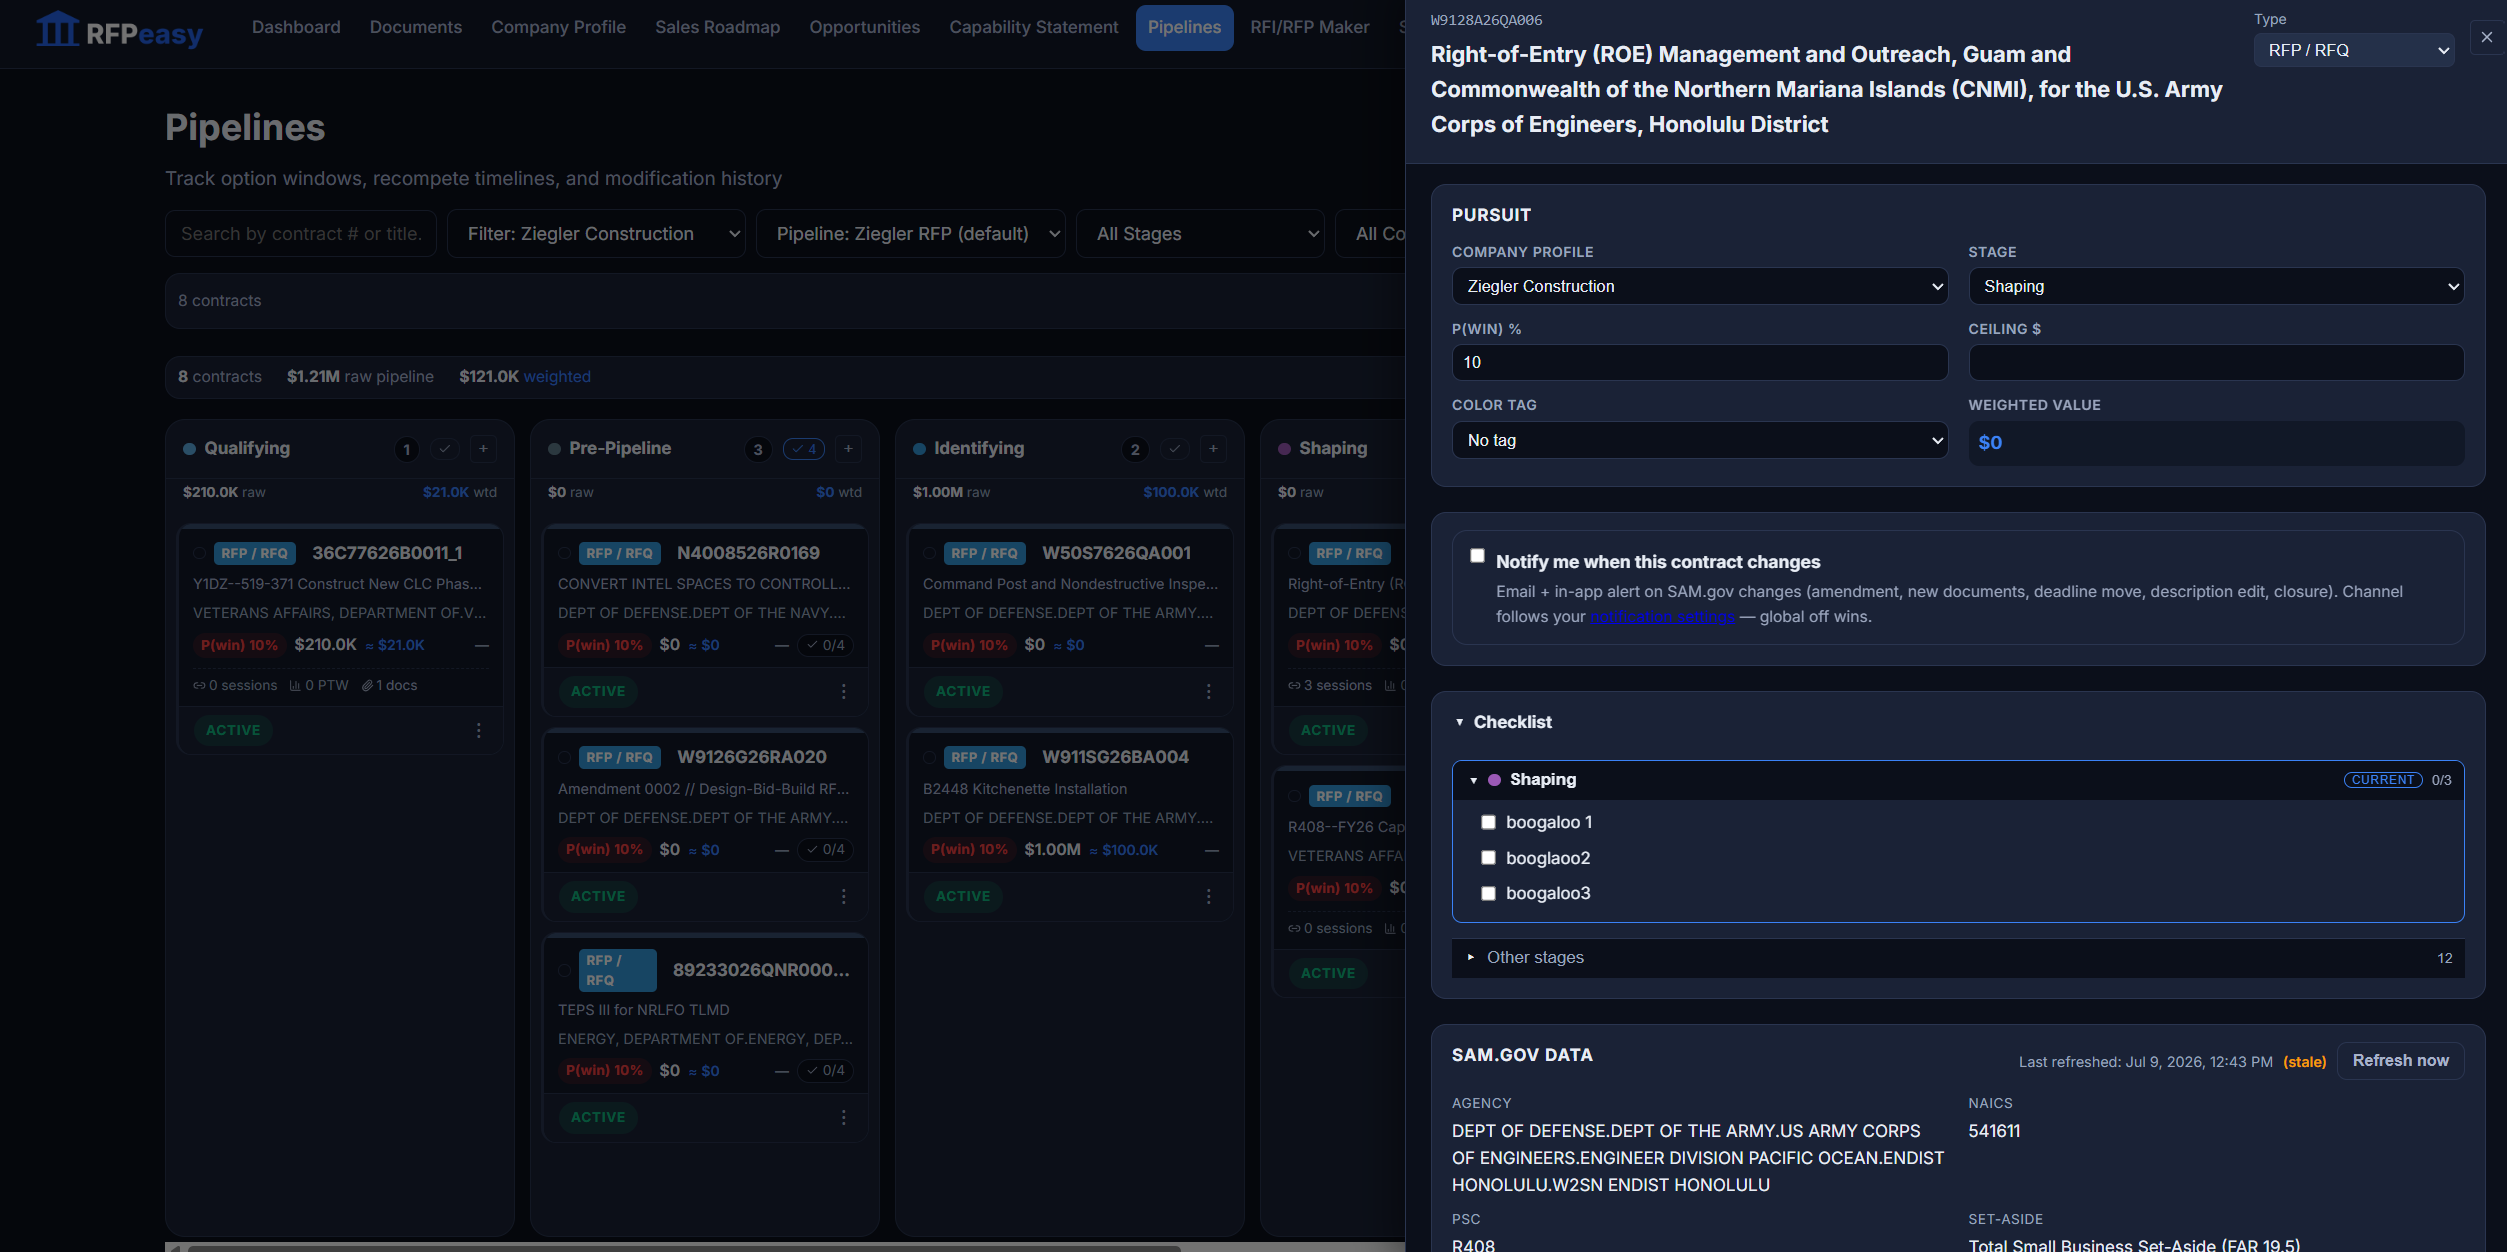Add a contract to Pre-Pipeline column

tap(848, 449)
